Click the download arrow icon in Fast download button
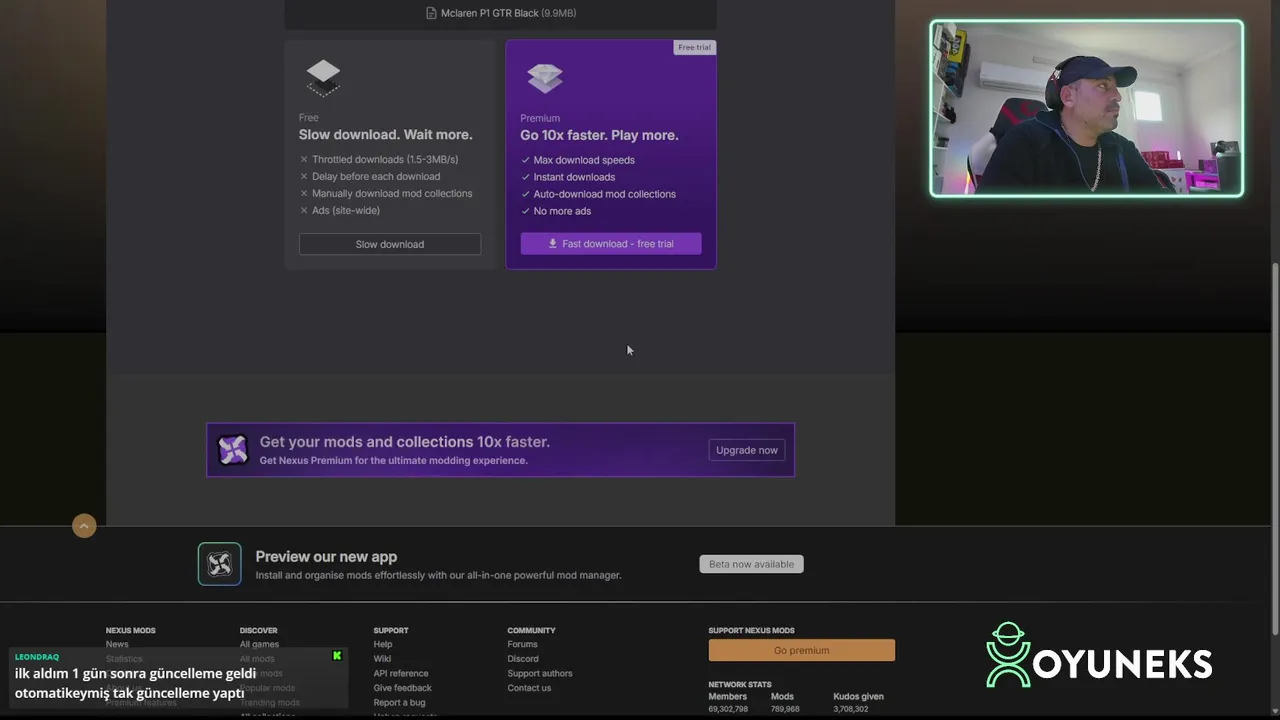Screen dimensions: 1280x720 point(552,244)
